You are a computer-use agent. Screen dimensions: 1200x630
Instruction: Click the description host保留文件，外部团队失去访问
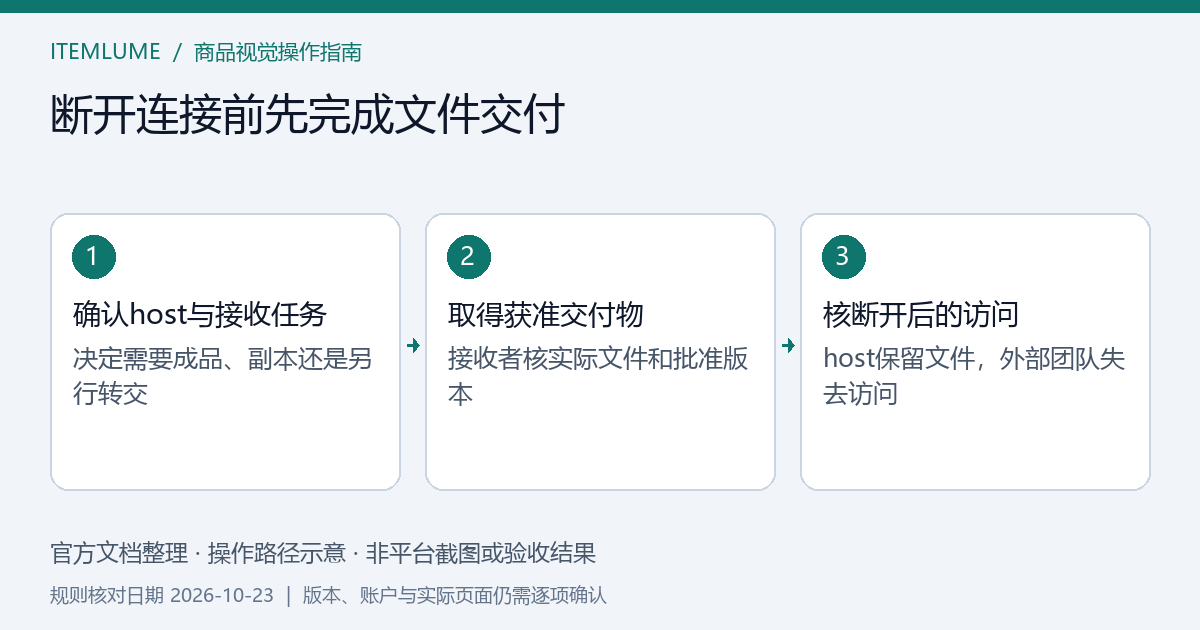click(974, 376)
